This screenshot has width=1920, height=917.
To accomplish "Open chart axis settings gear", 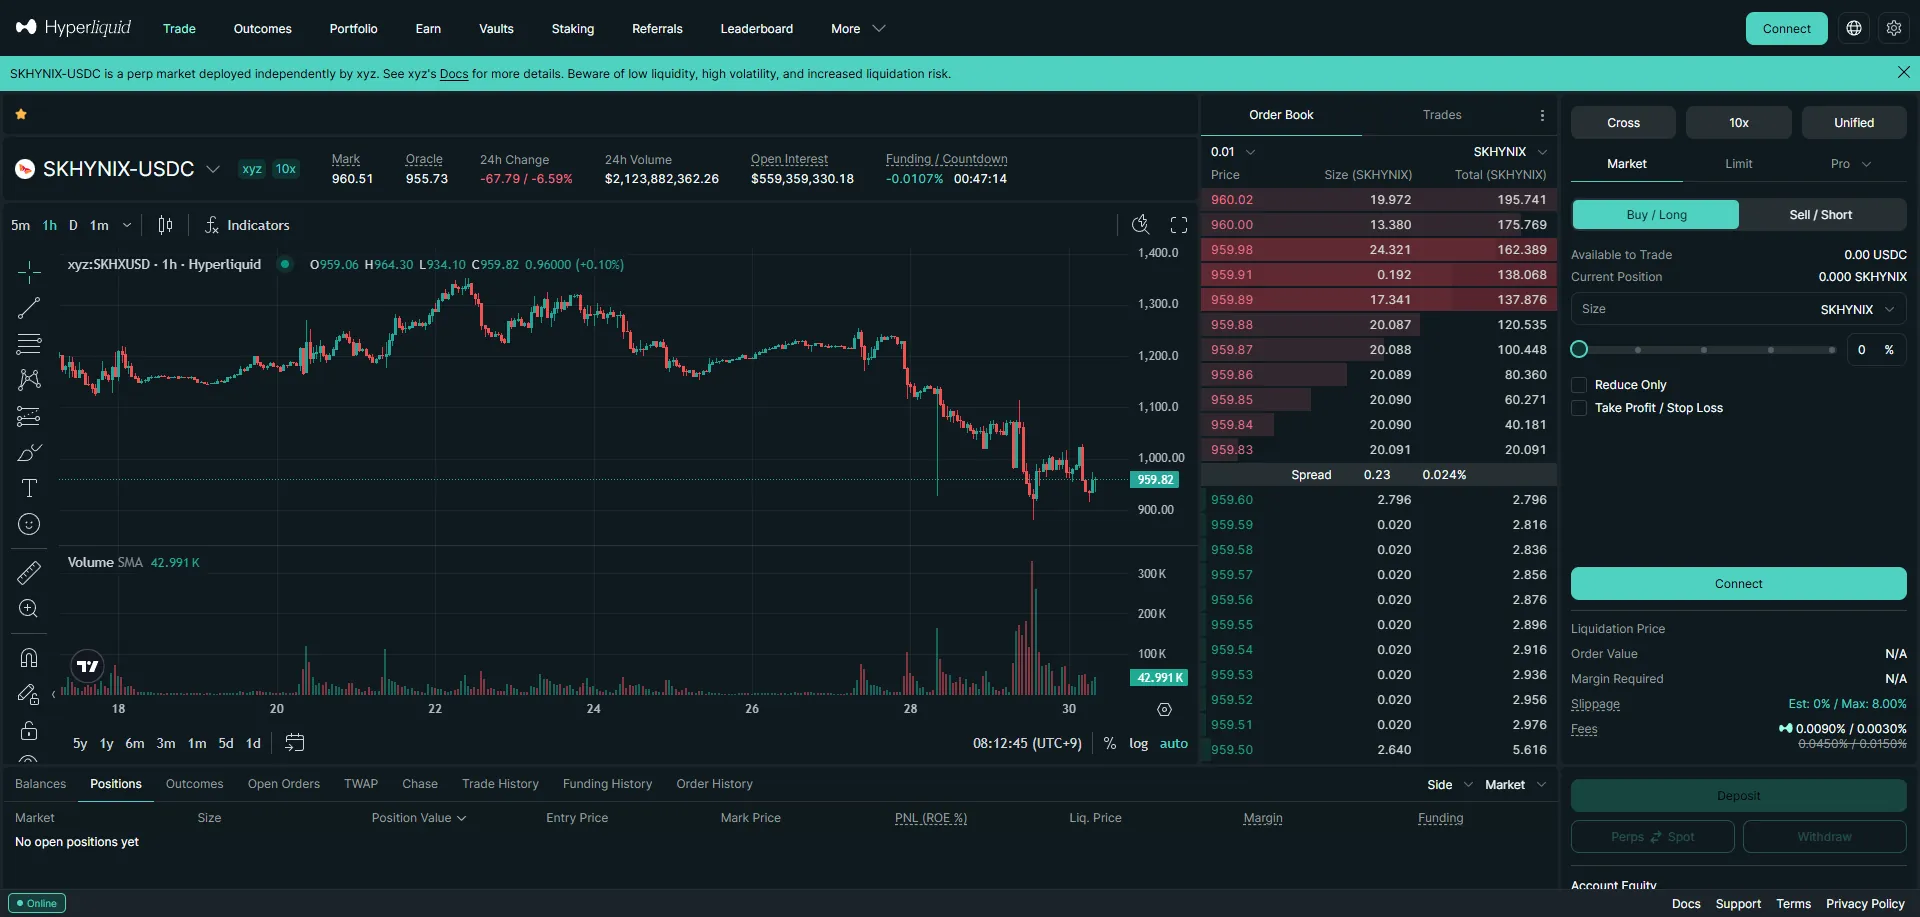I will 1164,709.
